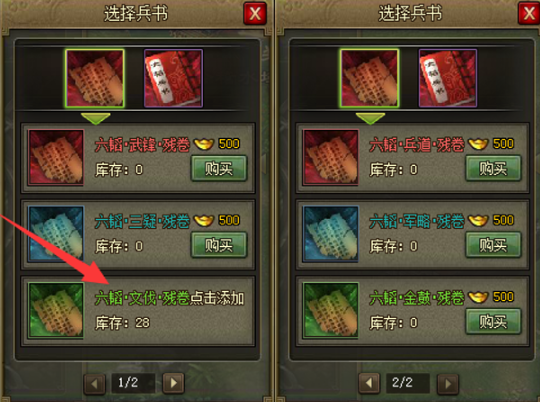Select the orange scroll tab in right panel
The width and height of the screenshot is (540, 402).
[369, 78]
